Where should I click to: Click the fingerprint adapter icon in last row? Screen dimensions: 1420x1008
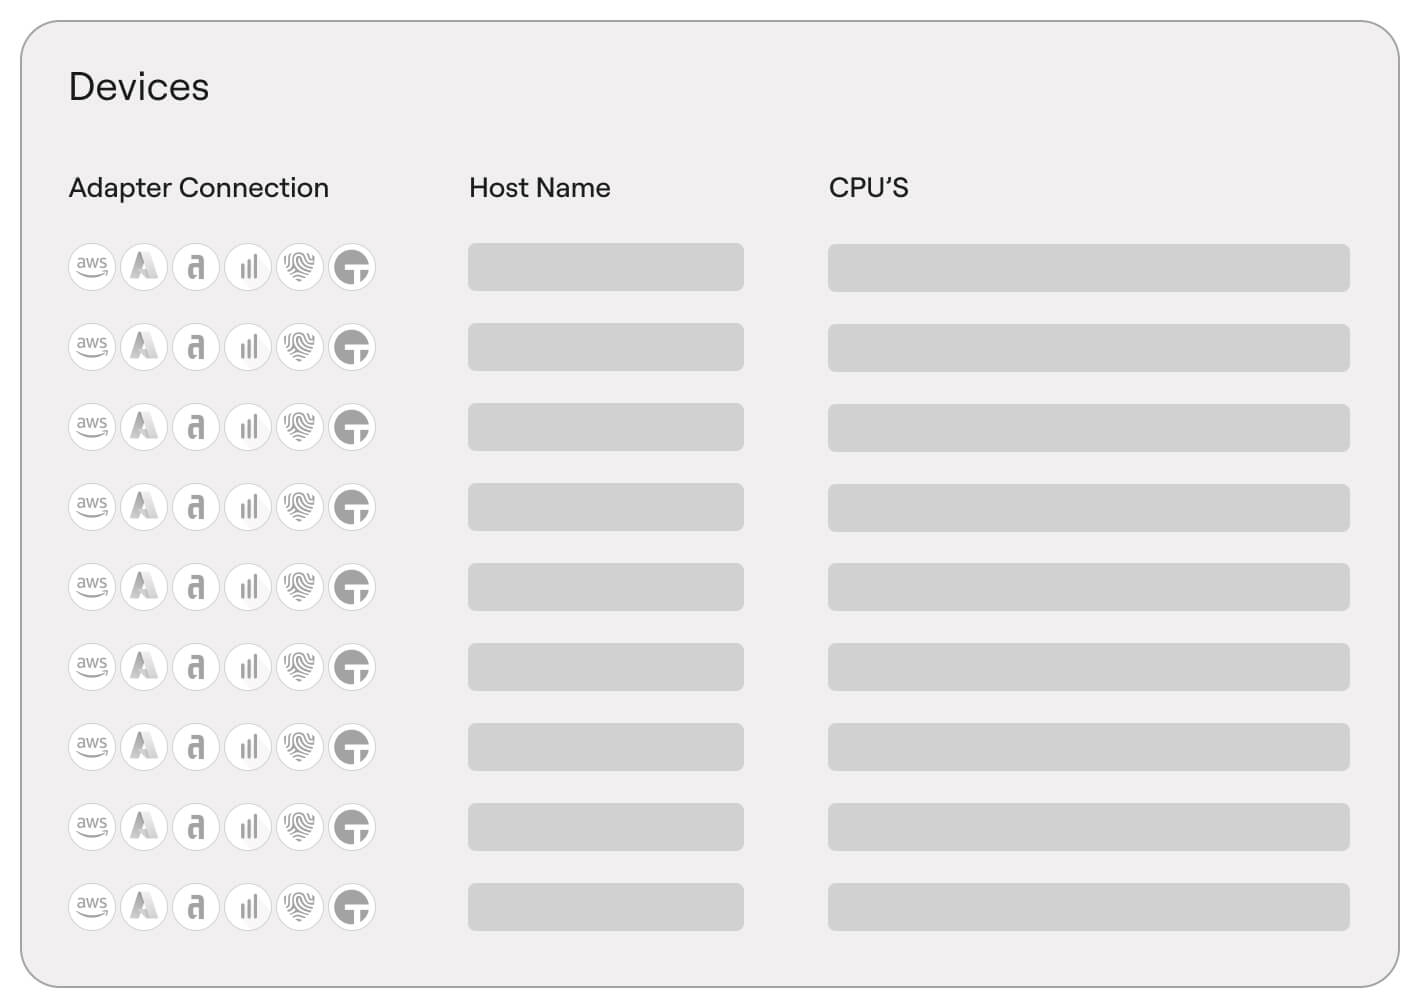click(x=300, y=907)
